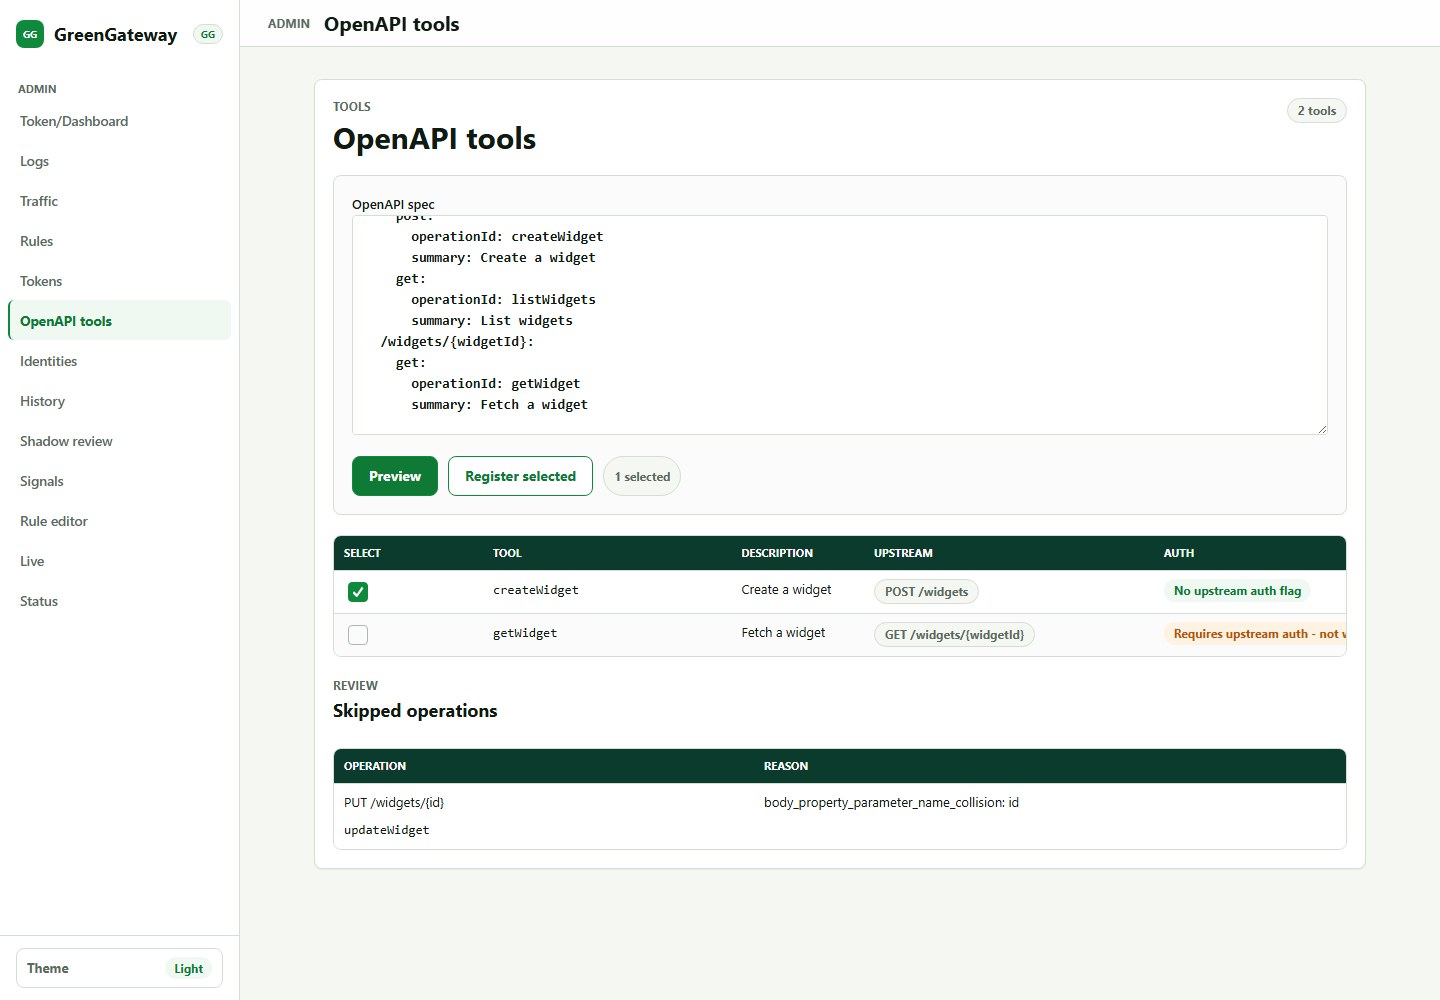
Task: Click the /widgets/{widgetId}: path line in spec
Action: pos(457,341)
